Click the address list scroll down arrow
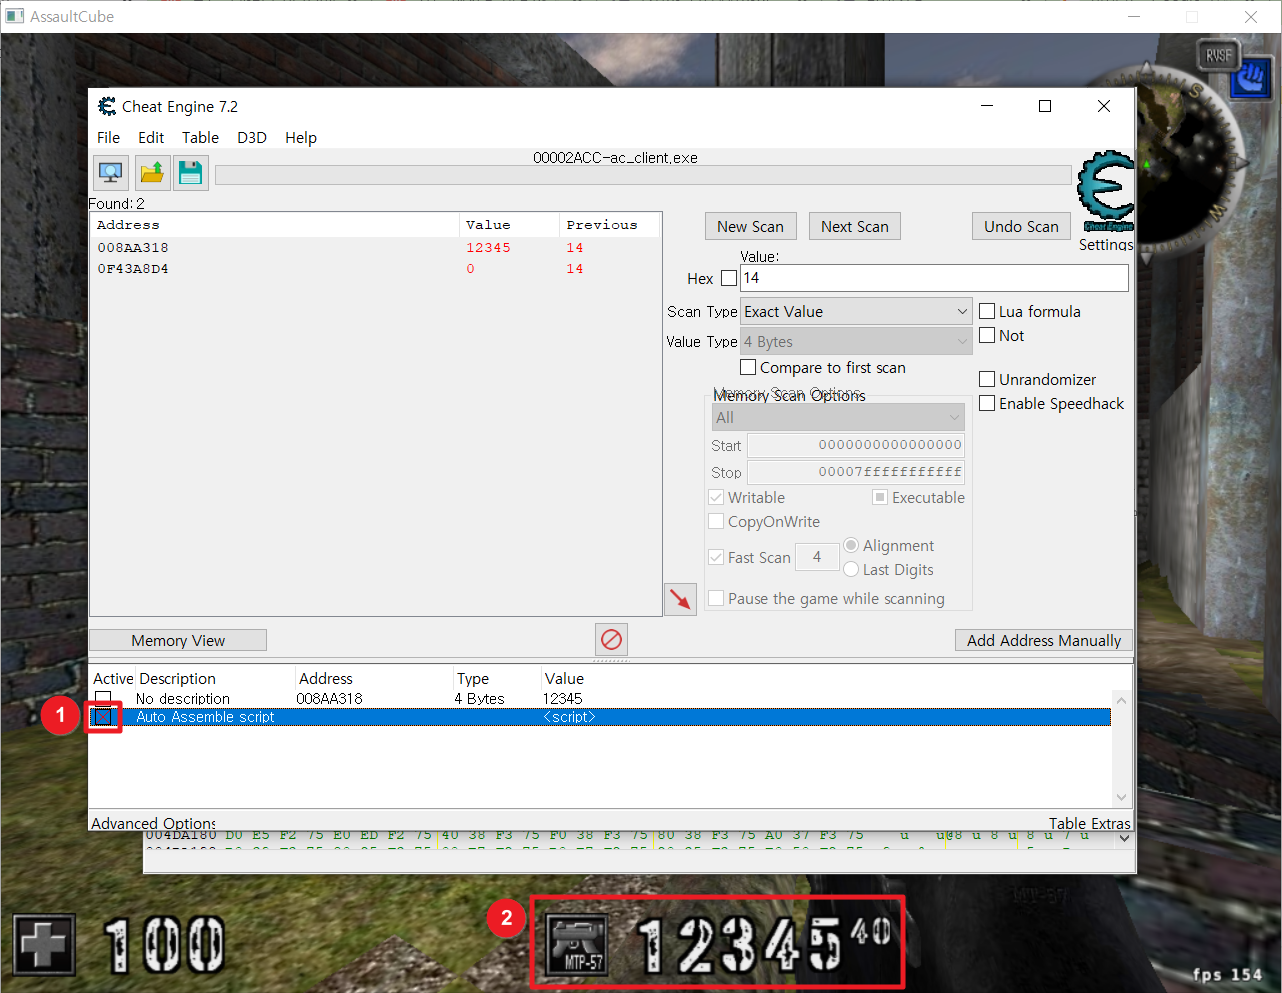This screenshot has height=993, width=1282. 1121,797
